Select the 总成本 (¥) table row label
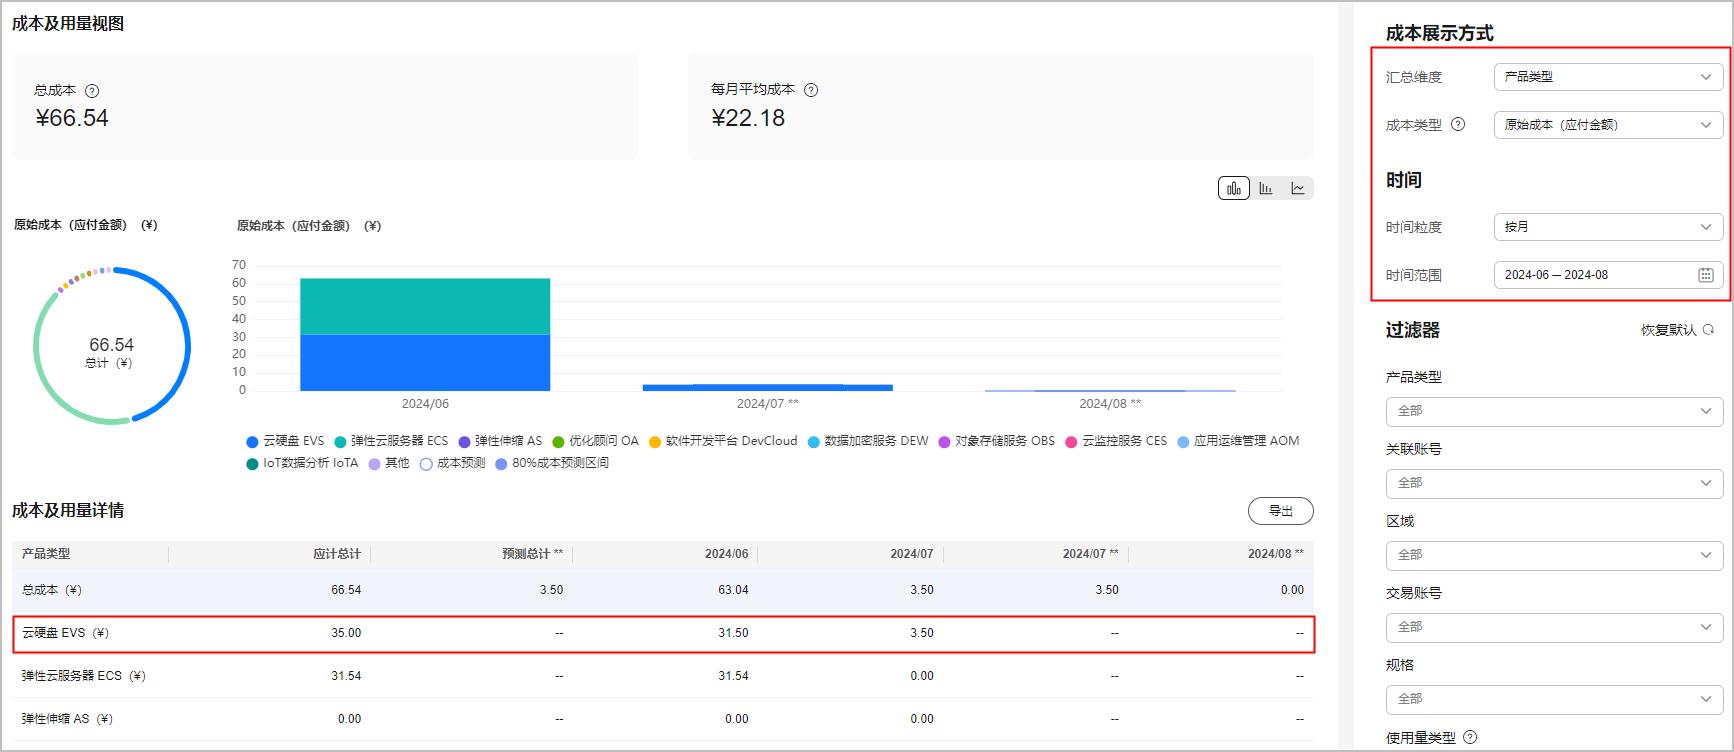The width and height of the screenshot is (1734, 752). click(x=52, y=590)
